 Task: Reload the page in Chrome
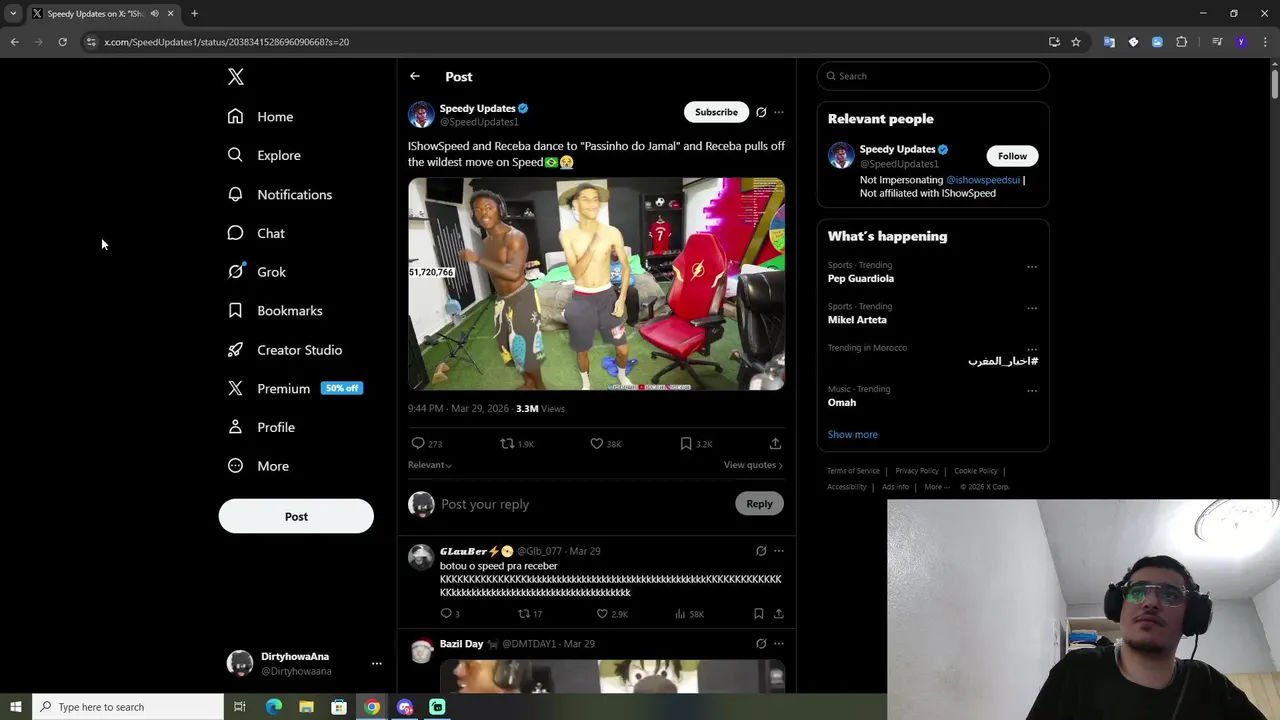62,42
